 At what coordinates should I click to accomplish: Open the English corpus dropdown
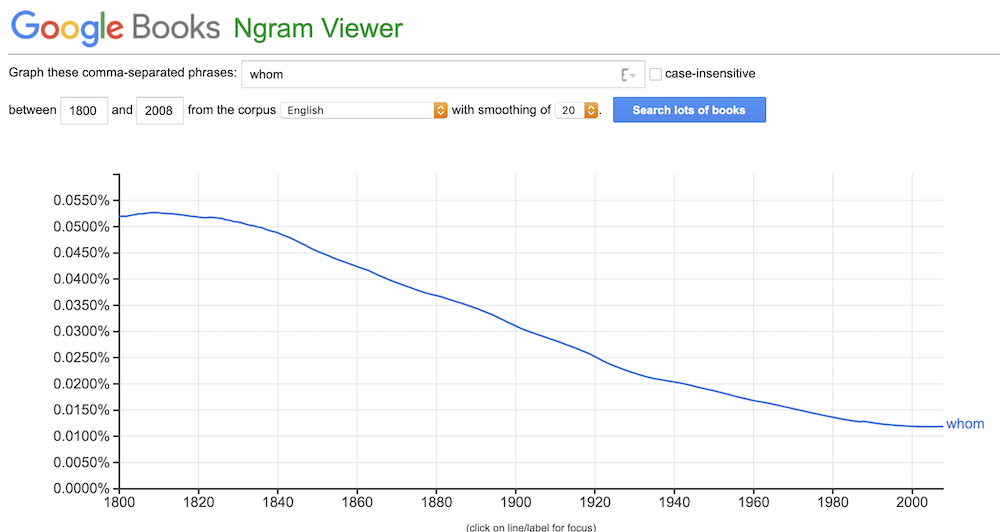coord(364,110)
